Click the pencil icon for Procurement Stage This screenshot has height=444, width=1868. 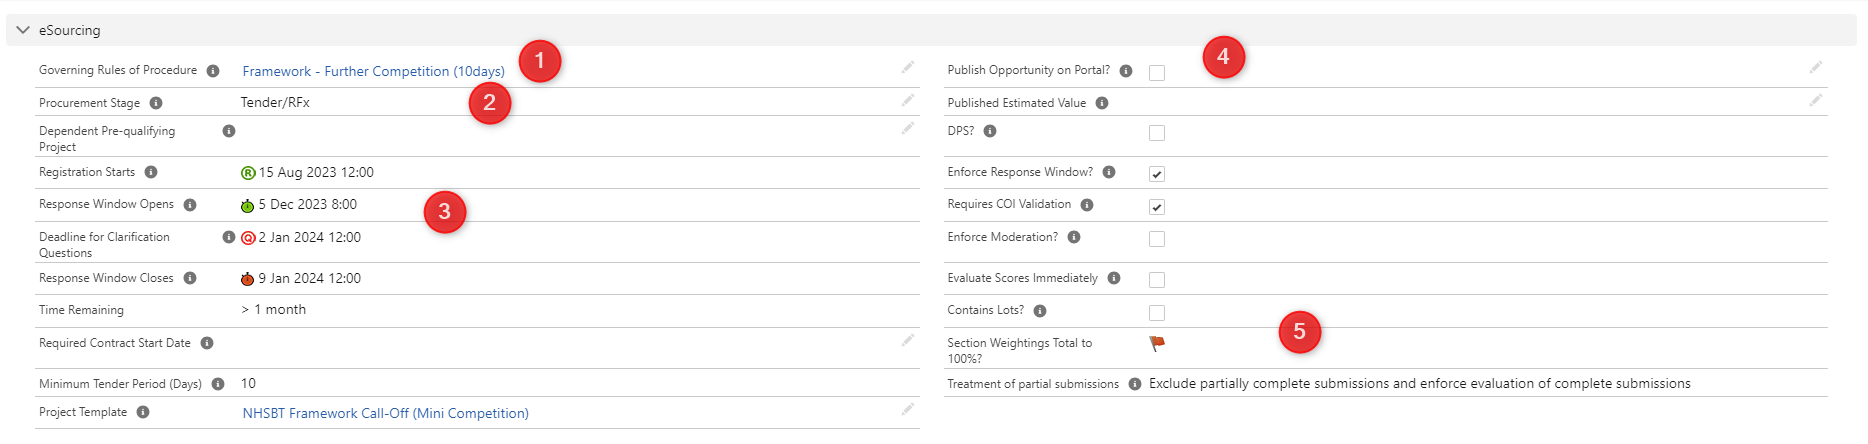(x=908, y=100)
